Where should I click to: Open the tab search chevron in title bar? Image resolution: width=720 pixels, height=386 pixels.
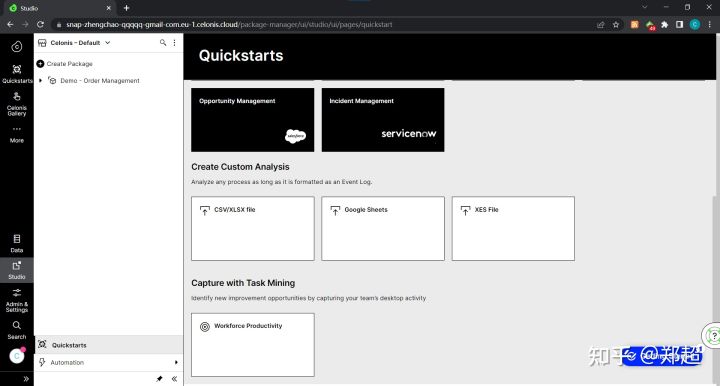(x=645, y=7)
